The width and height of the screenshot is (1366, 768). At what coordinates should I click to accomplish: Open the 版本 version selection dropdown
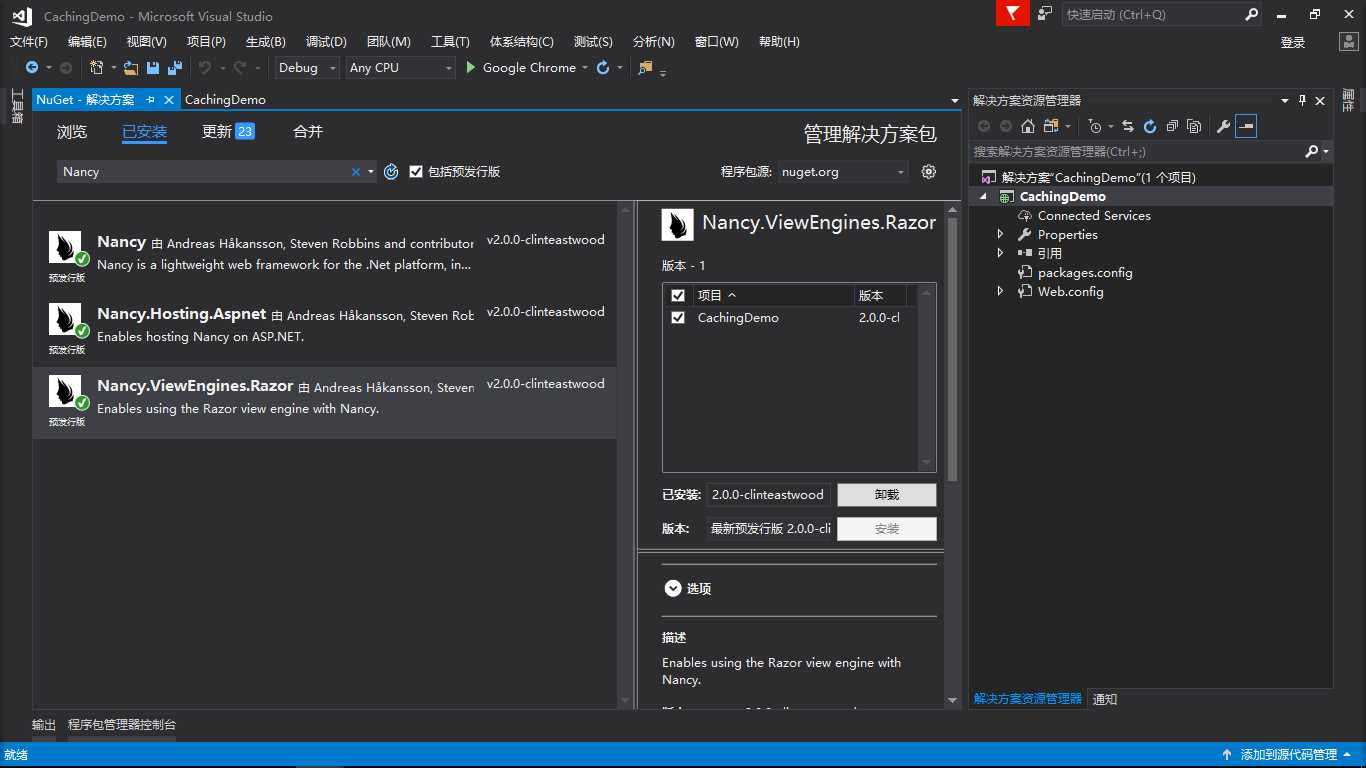coord(769,529)
